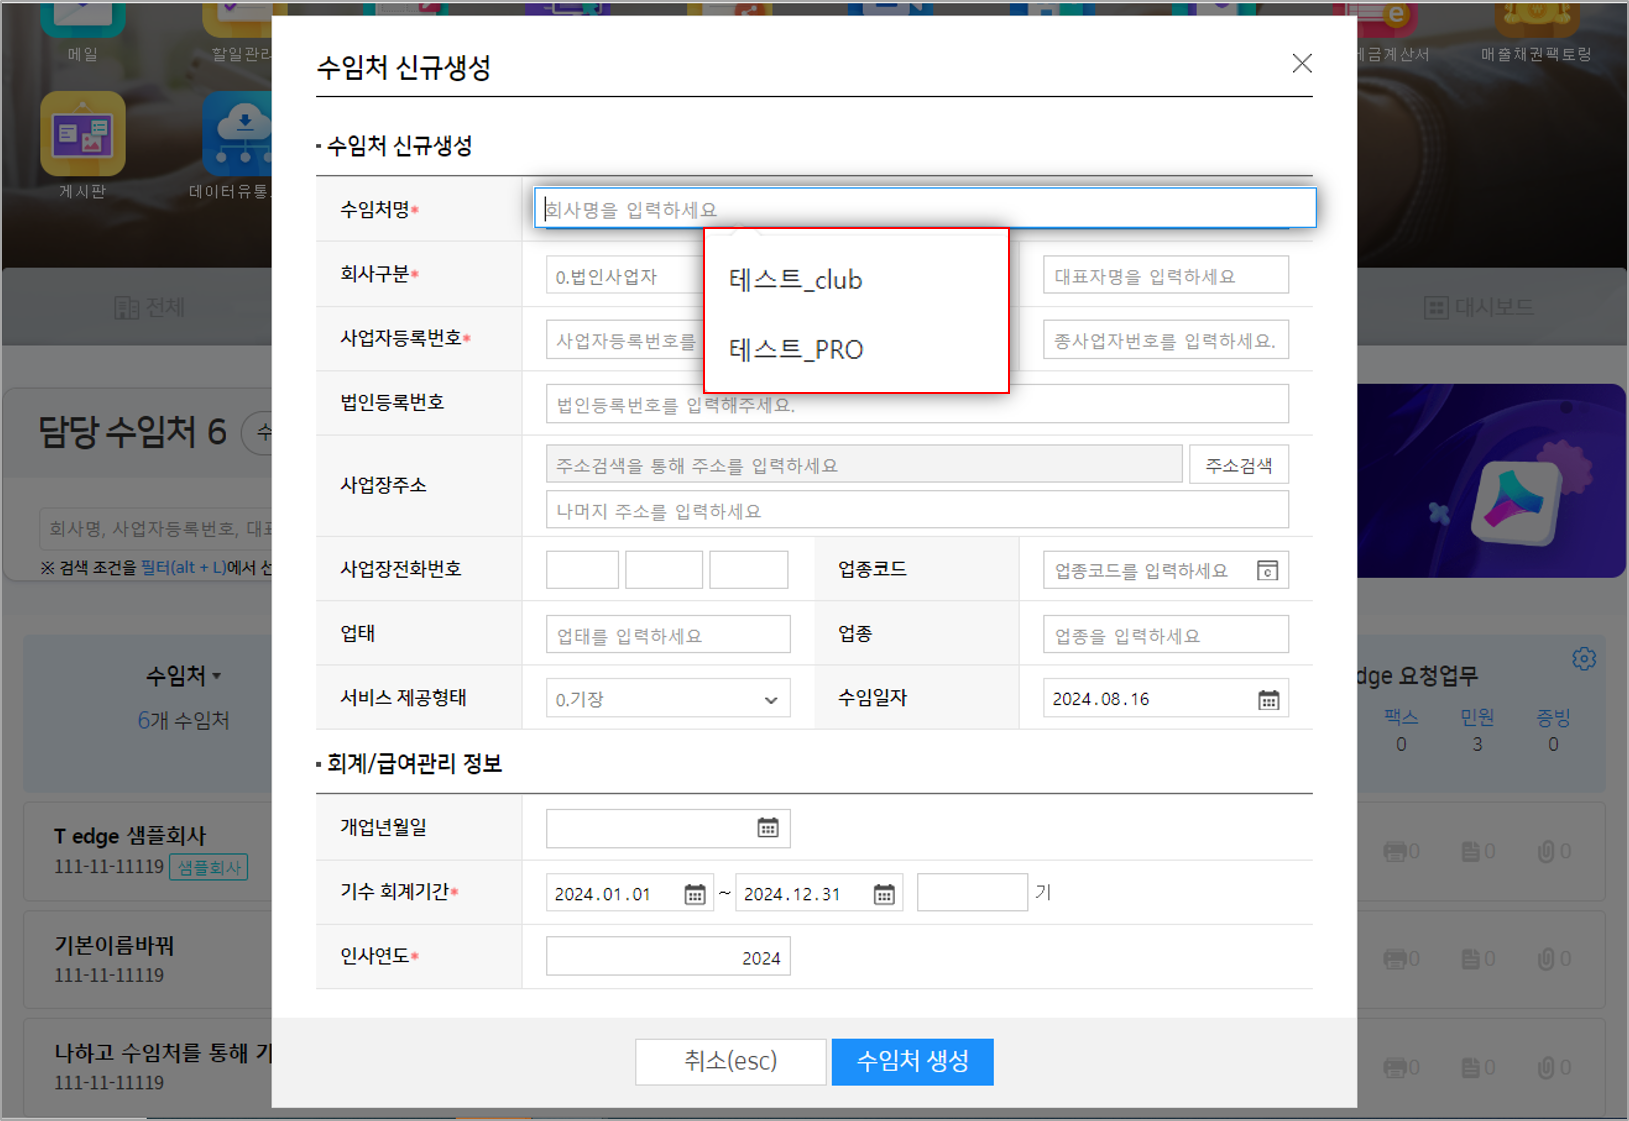Open the calendar picker for 개업년월일
Viewport: 1629px width, 1121px height.
coord(766,828)
